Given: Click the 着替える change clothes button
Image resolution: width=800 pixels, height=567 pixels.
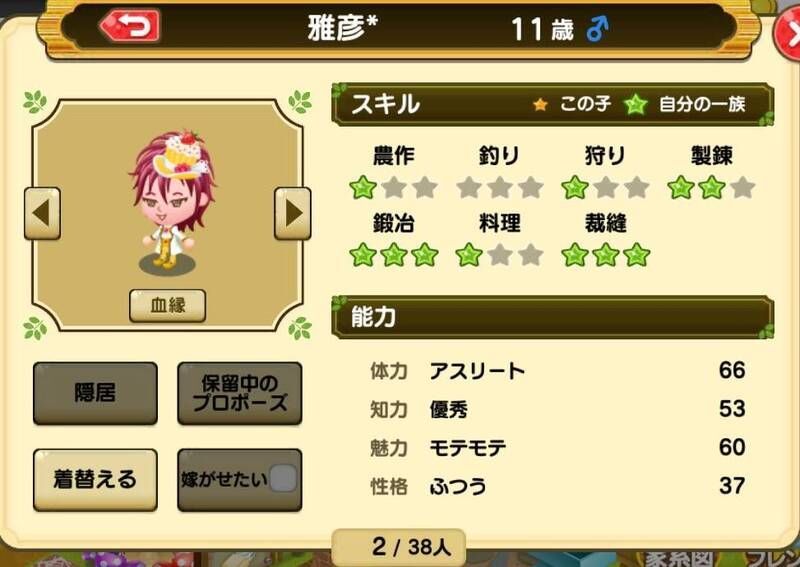Looking at the screenshot, I should 95,480.
